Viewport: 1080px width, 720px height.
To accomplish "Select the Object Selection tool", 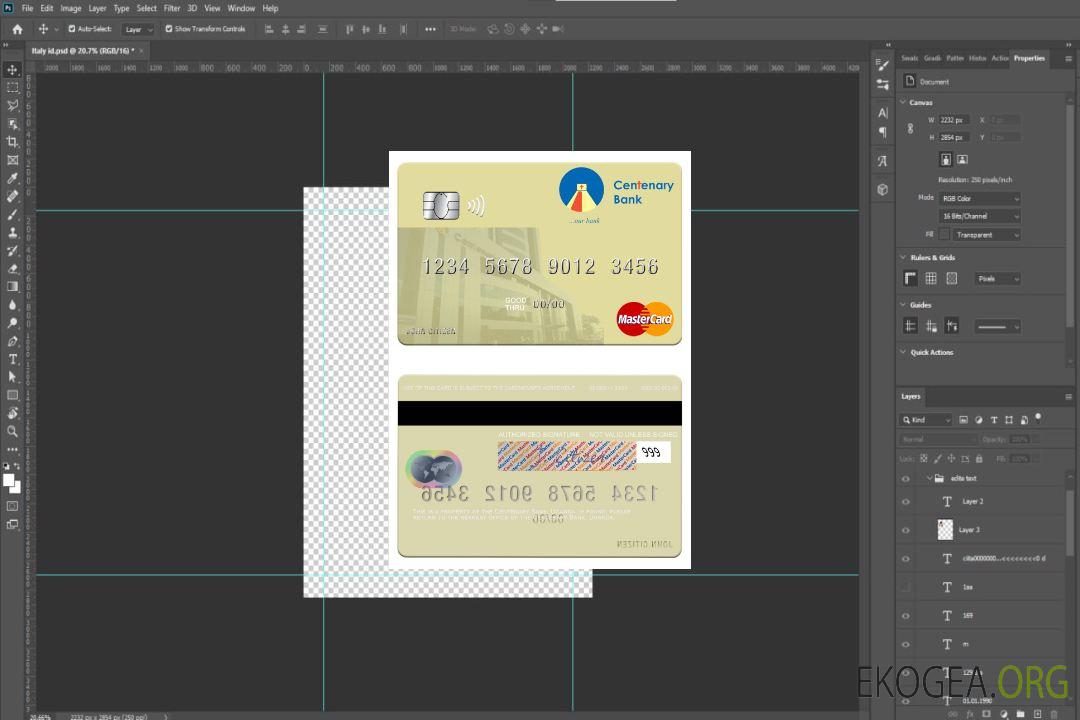I will pyautogui.click(x=12, y=124).
